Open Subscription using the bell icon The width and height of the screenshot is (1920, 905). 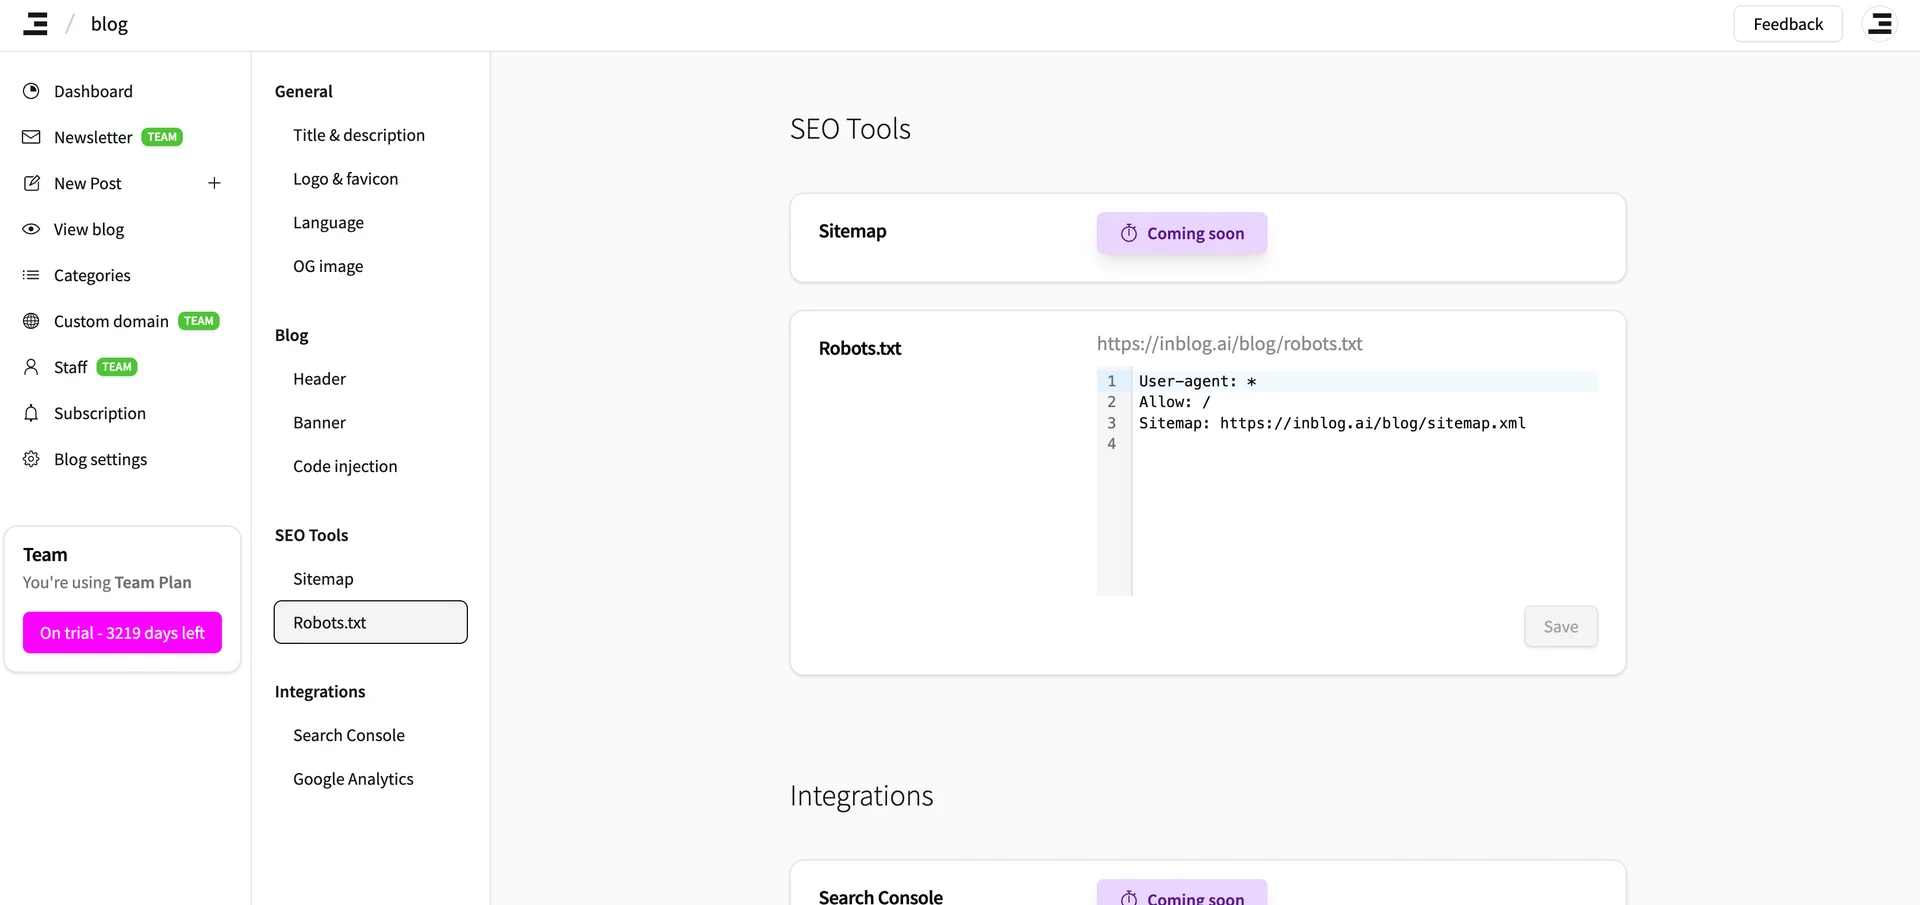(x=31, y=413)
